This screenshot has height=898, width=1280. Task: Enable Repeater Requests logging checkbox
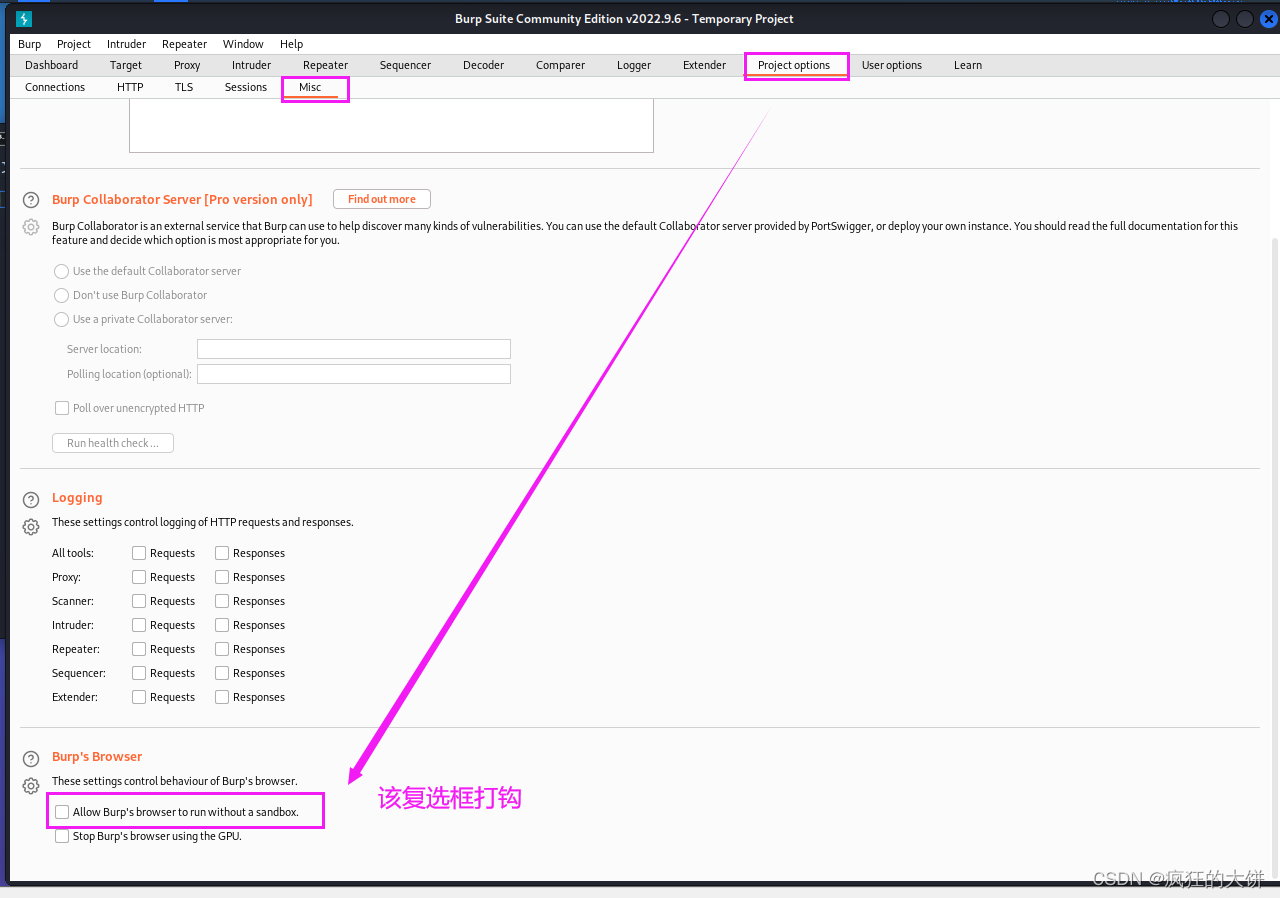(139, 649)
